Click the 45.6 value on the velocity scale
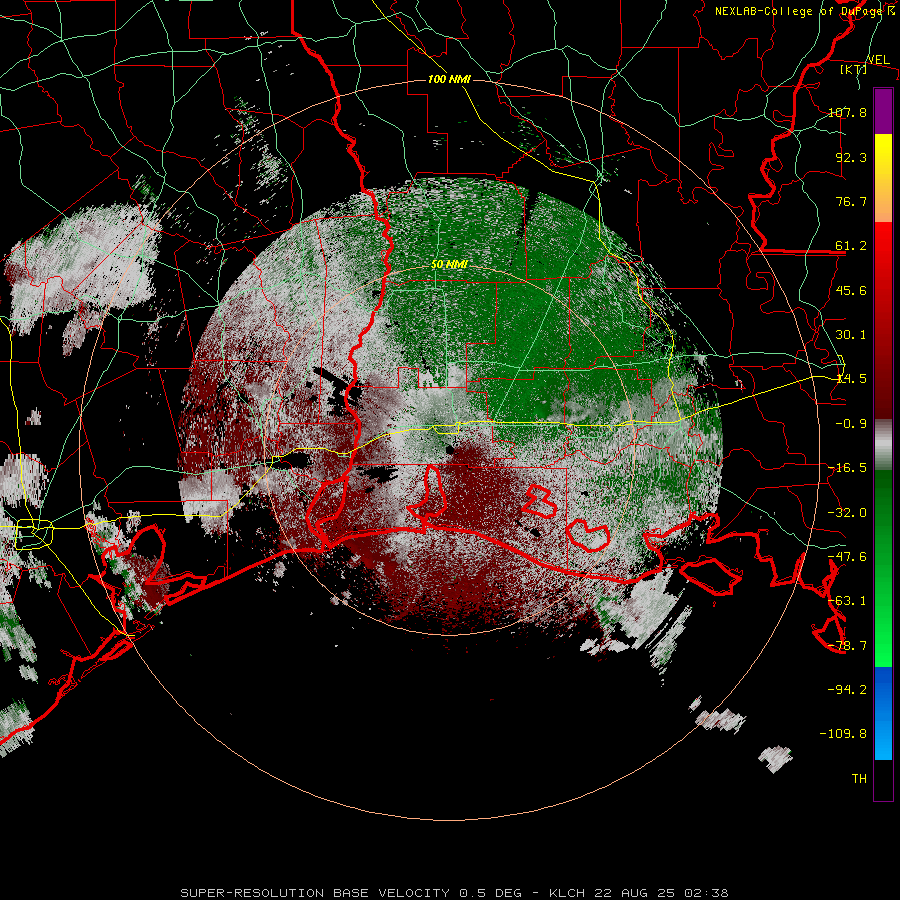 tap(851, 290)
